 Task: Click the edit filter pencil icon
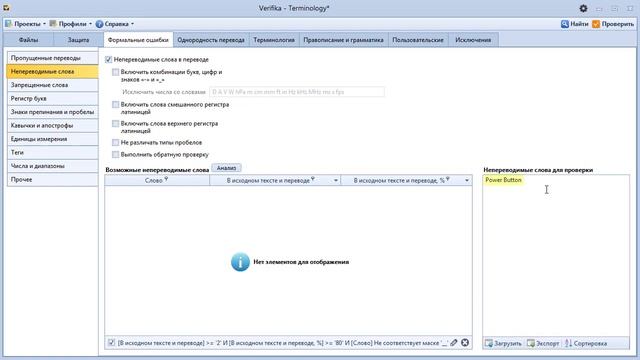click(x=454, y=343)
